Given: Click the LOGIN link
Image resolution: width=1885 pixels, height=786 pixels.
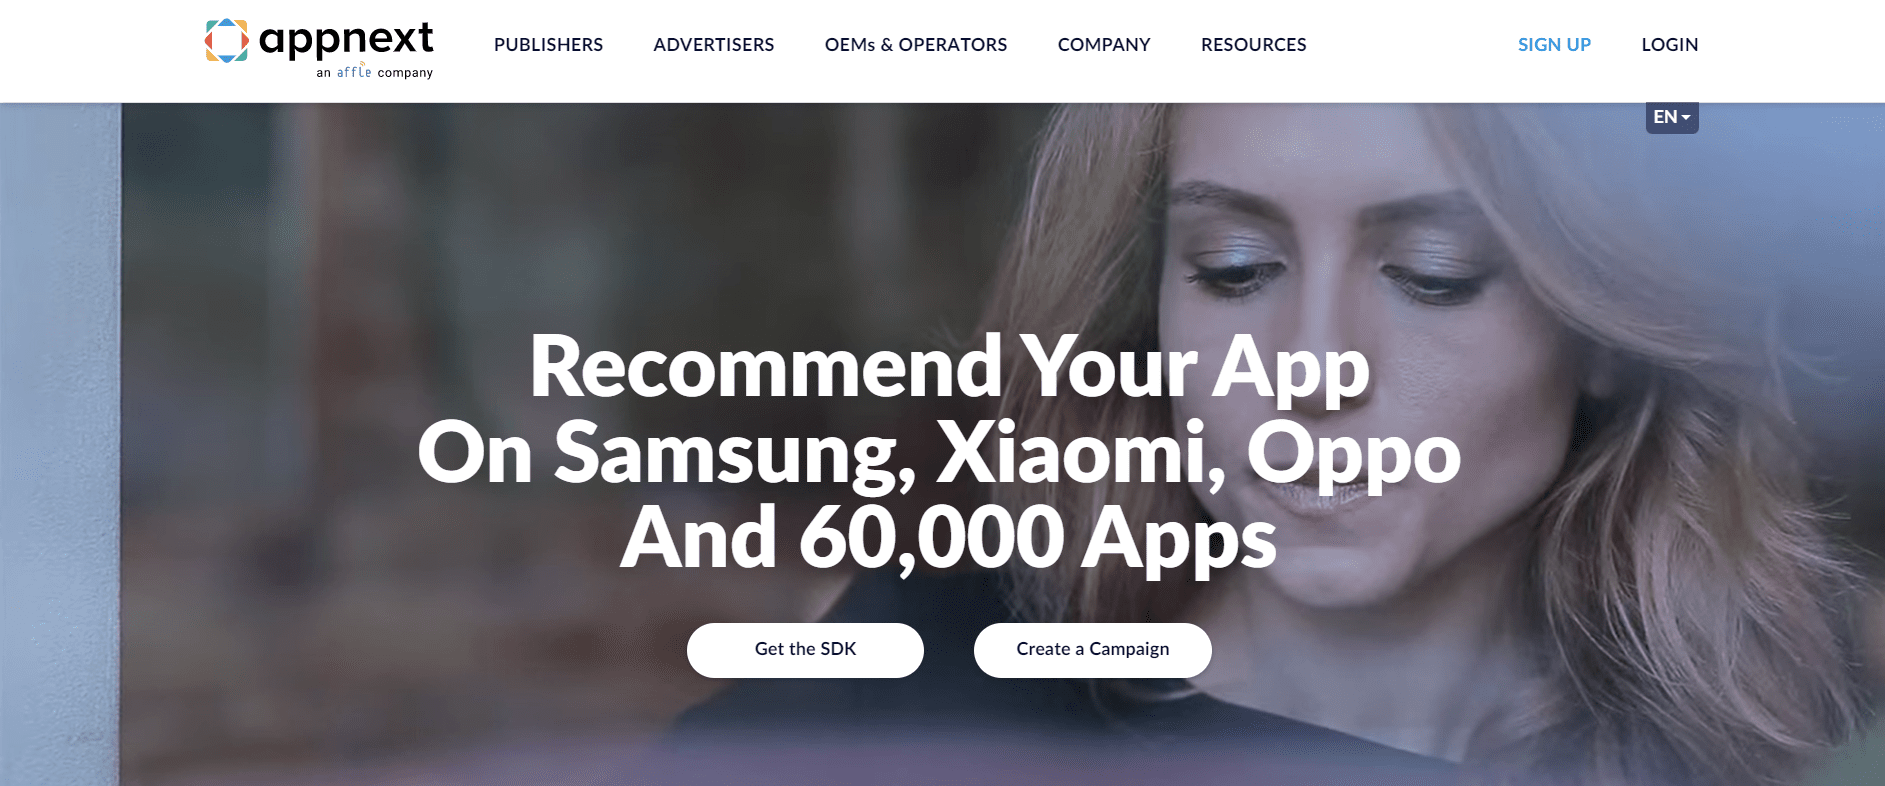Looking at the screenshot, I should click(1670, 45).
